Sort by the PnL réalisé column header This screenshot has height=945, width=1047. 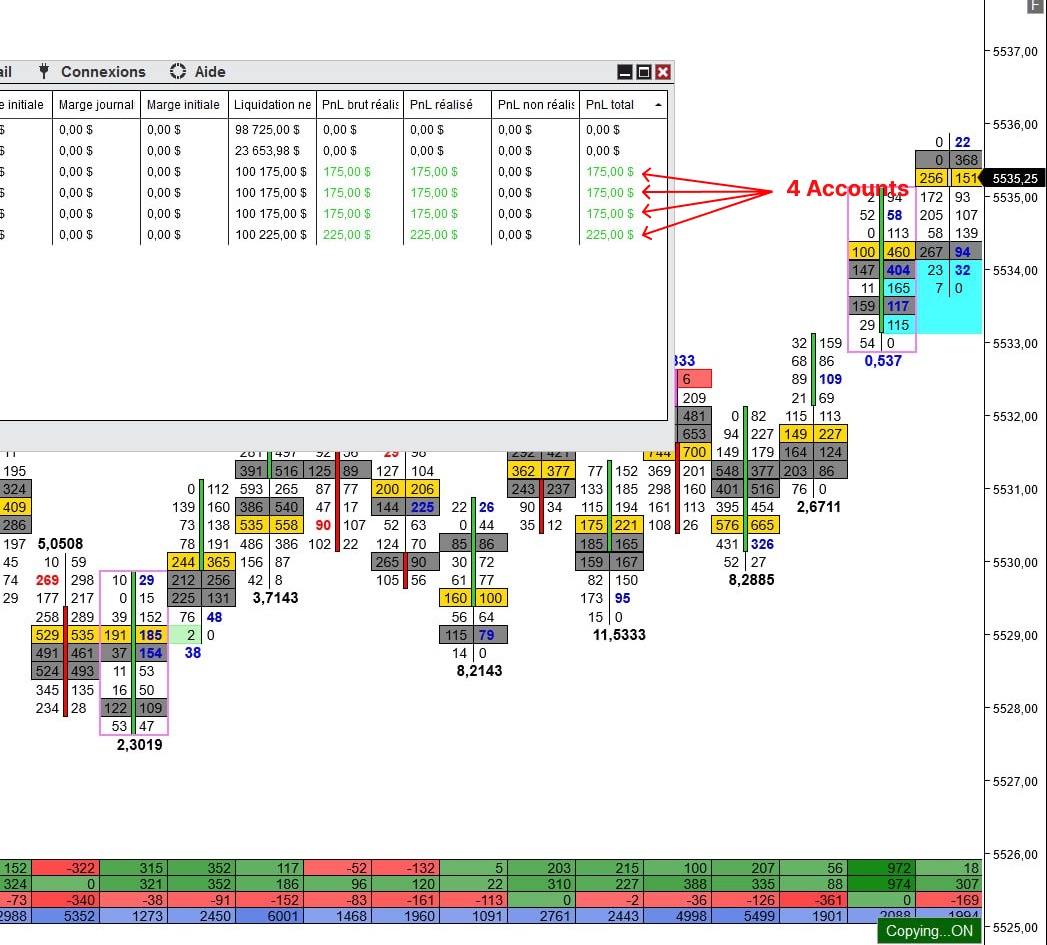[441, 105]
